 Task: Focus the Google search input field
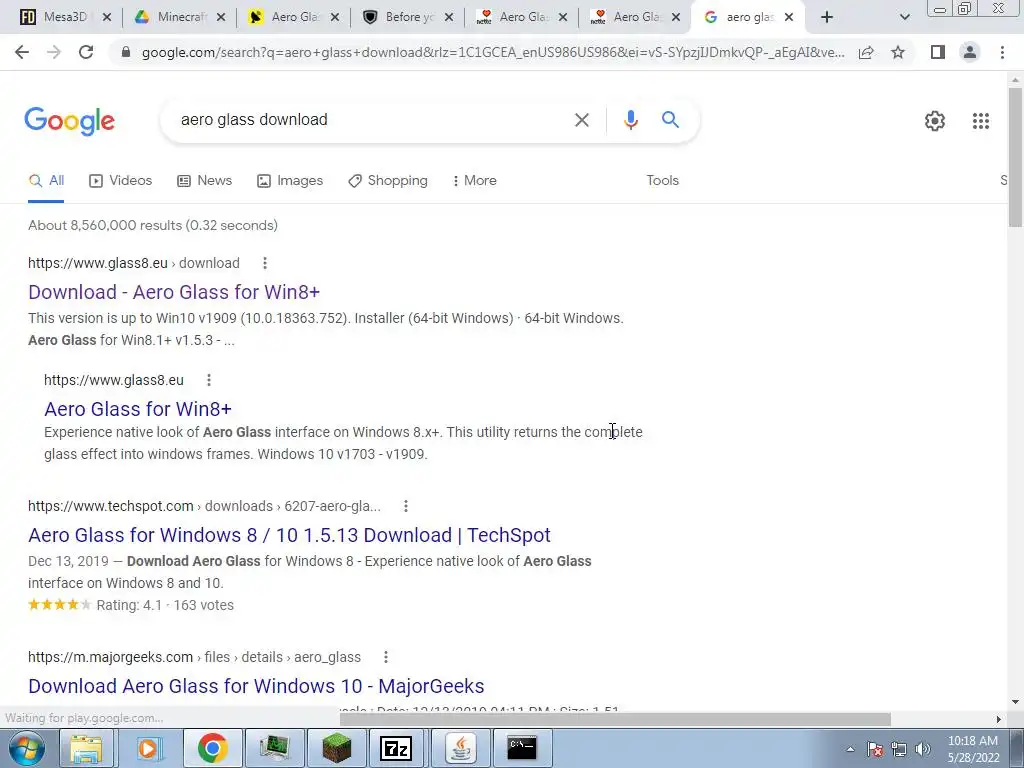coord(369,120)
